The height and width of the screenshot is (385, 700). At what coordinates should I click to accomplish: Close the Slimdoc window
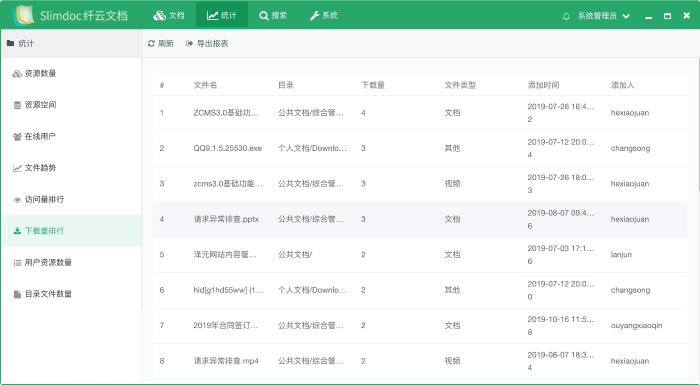pyautogui.click(x=687, y=16)
